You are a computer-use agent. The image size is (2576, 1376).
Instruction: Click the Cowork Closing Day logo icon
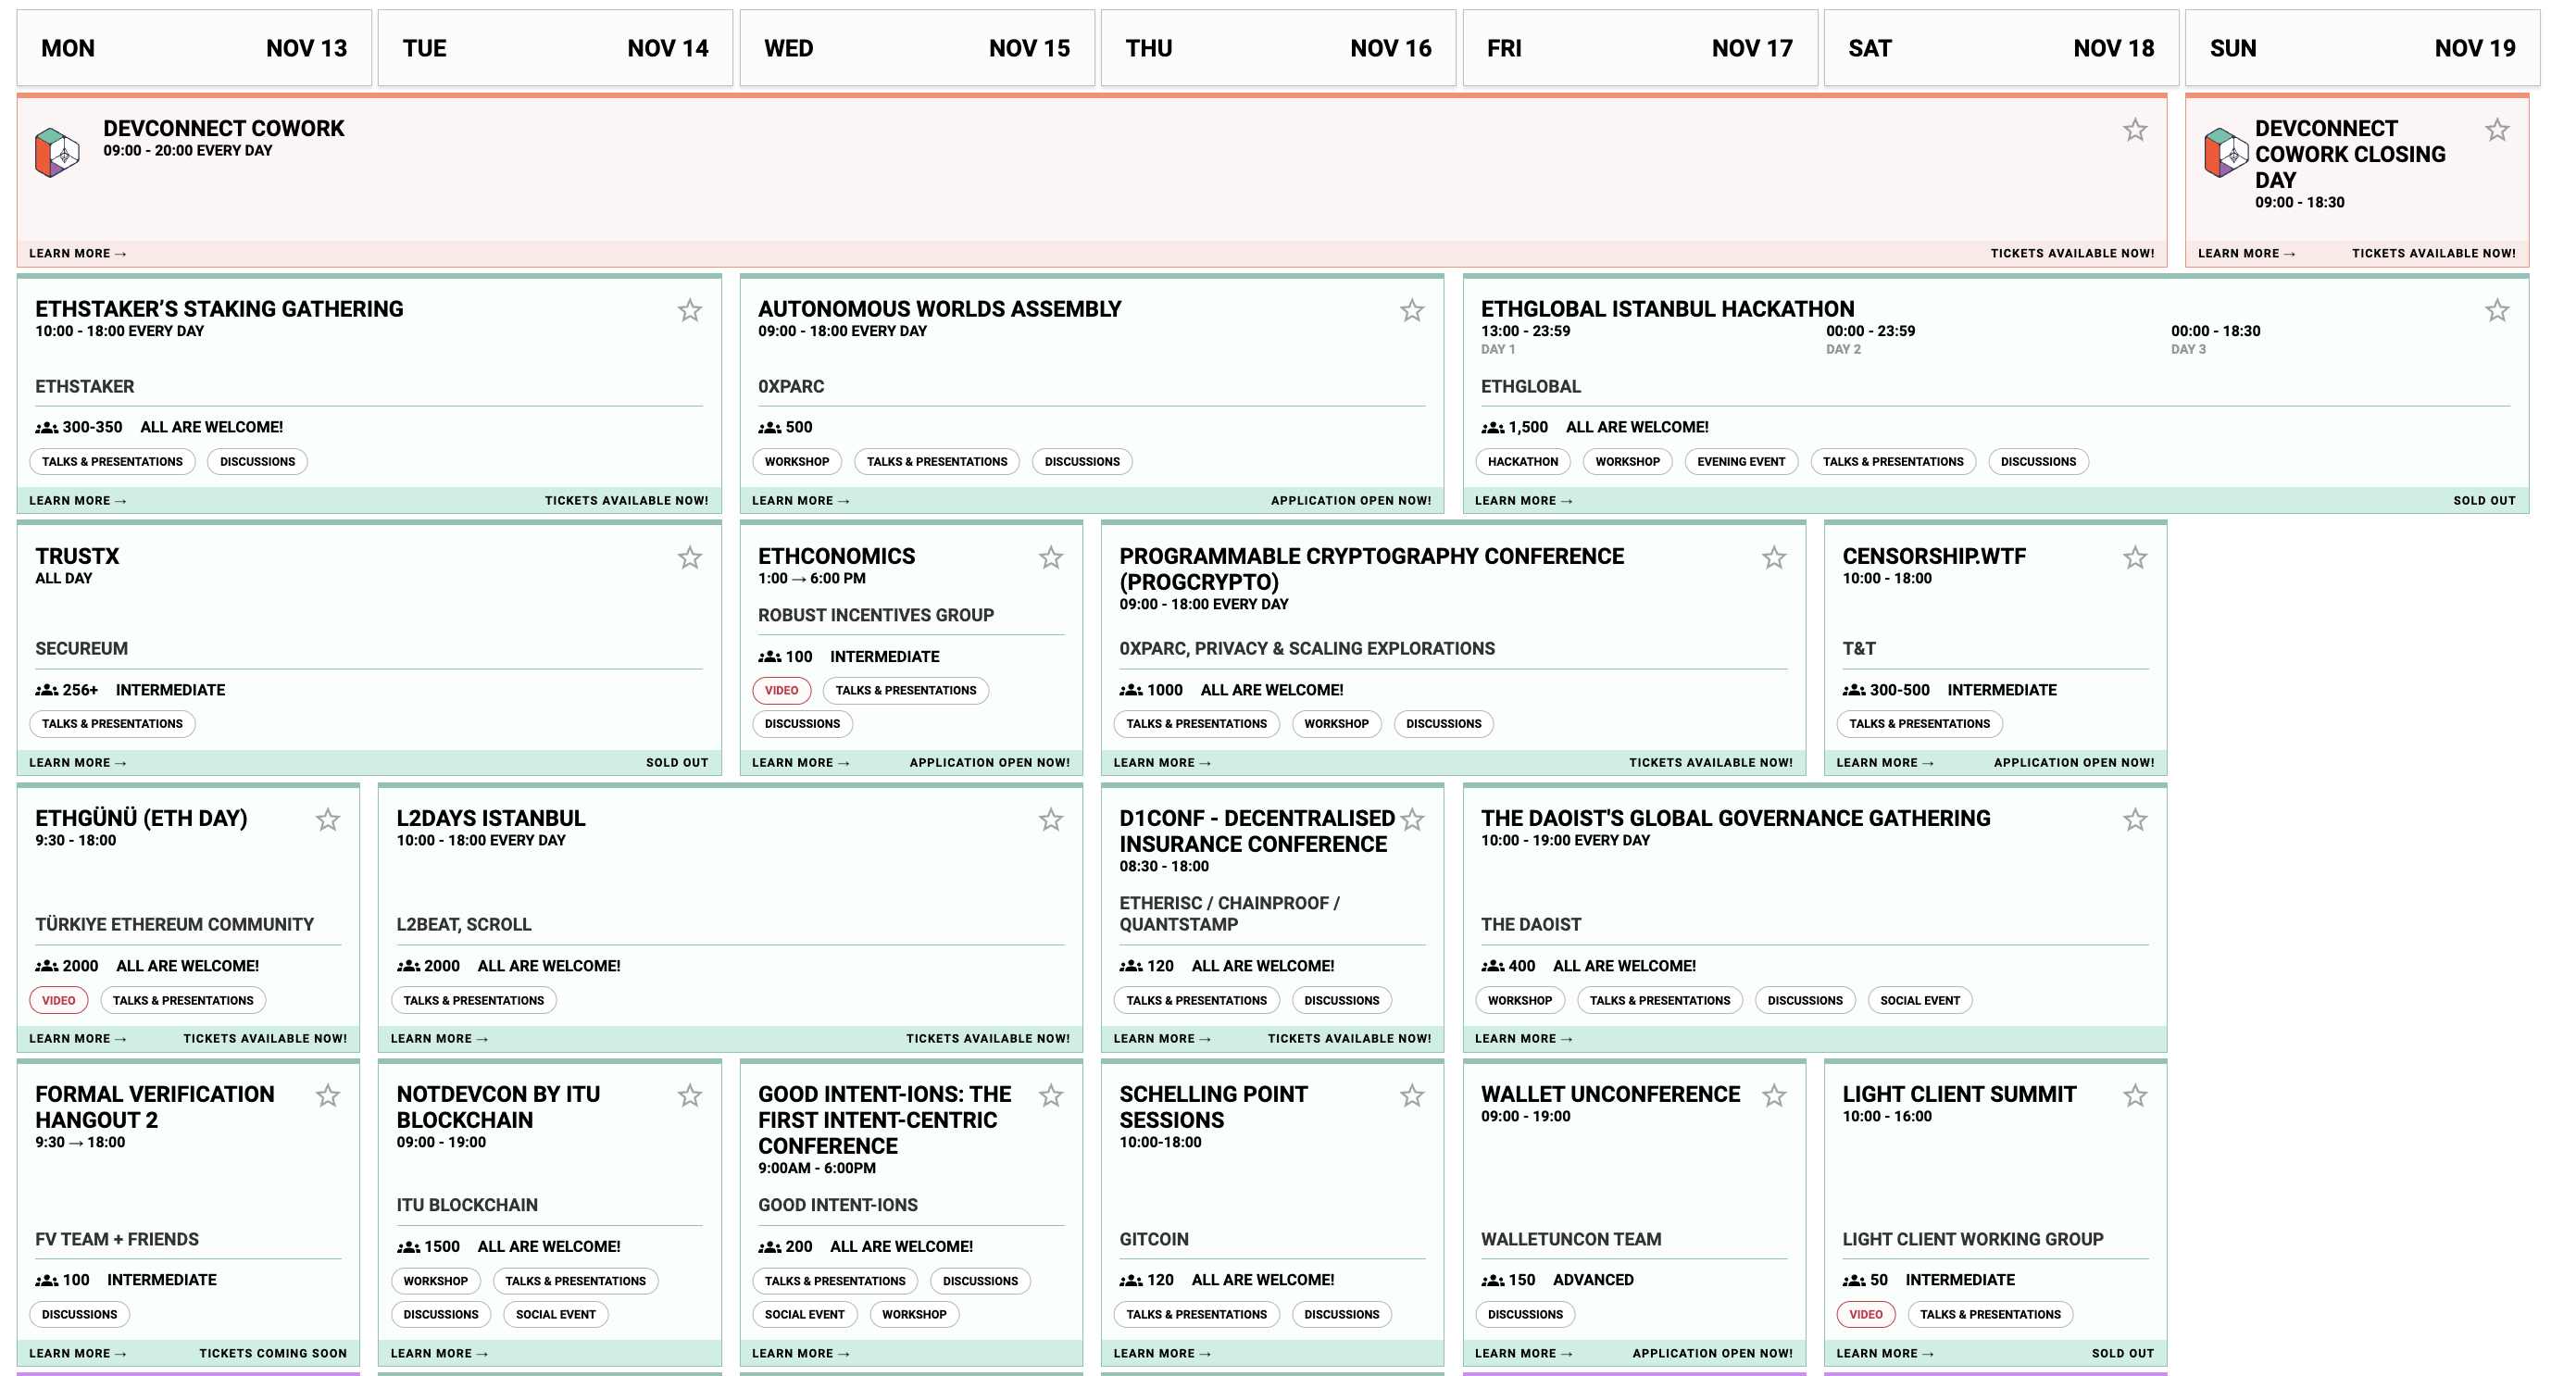(2225, 153)
